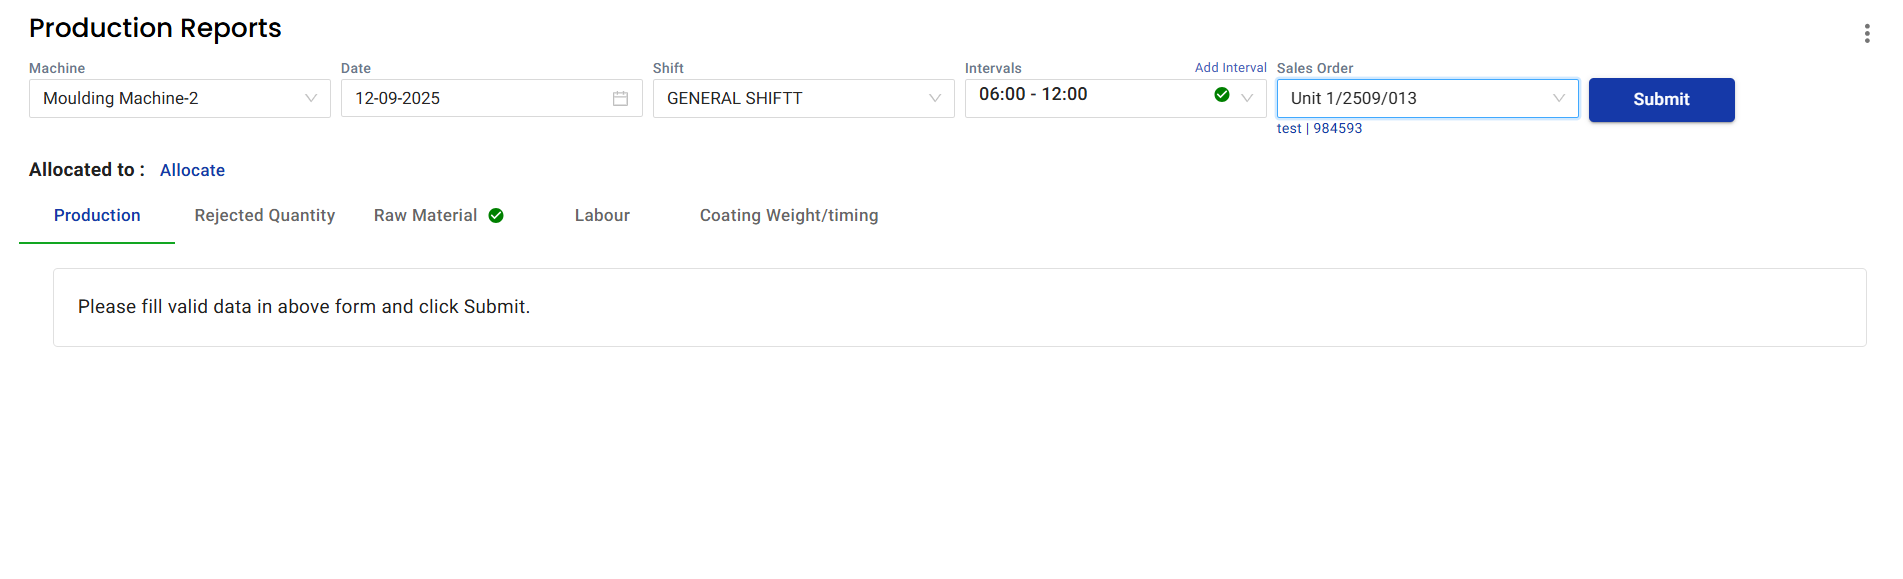Click the Allocate link

pos(192,171)
